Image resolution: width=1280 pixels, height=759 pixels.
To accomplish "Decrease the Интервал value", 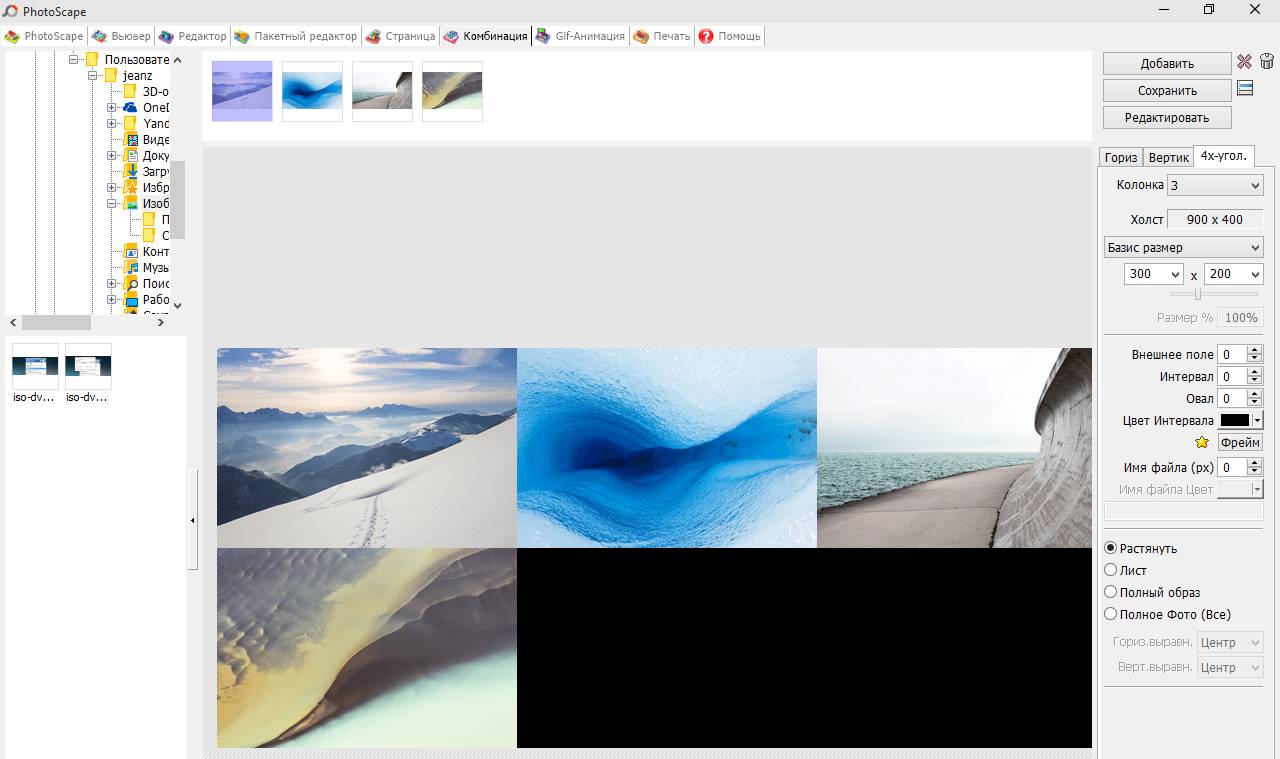I will click(1255, 381).
